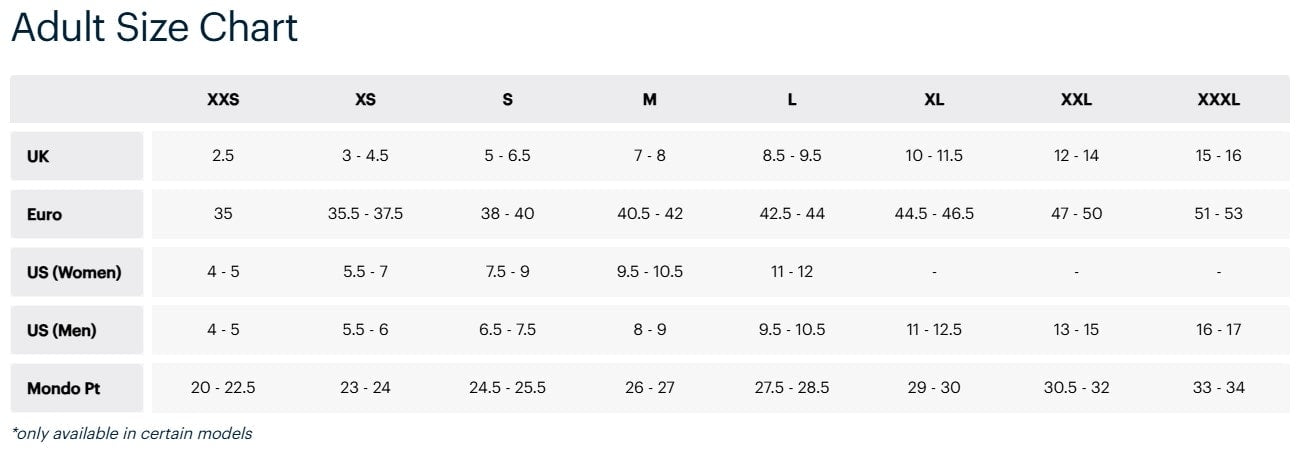Click the UK 7 - 8 cell
Screen dimensions: 1303x458
point(650,156)
